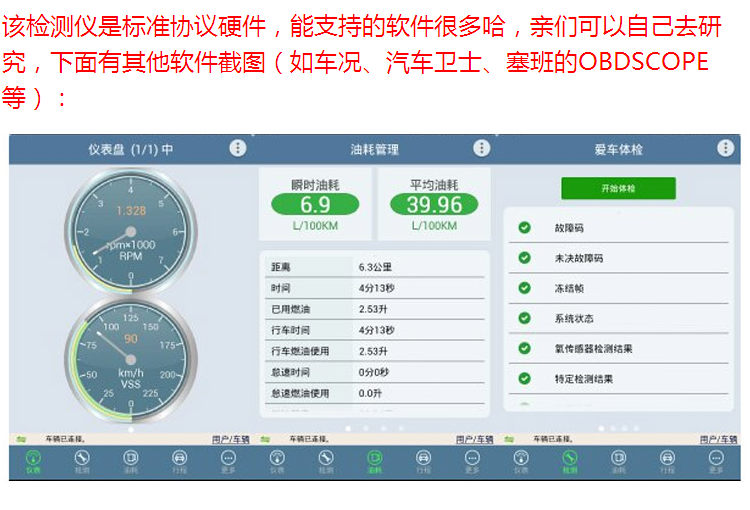Click the 90 speed reading
Viewport: 750px width, 510px height.
(131, 339)
